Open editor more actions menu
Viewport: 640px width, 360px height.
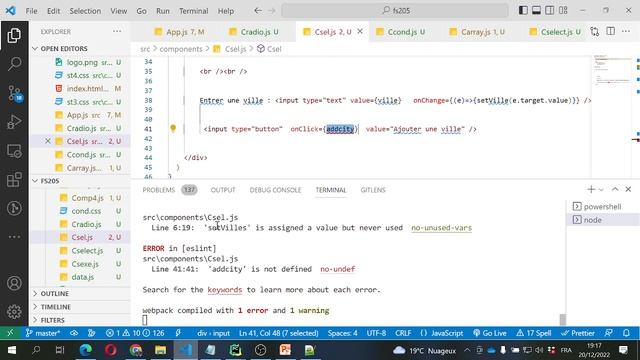point(626,31)
